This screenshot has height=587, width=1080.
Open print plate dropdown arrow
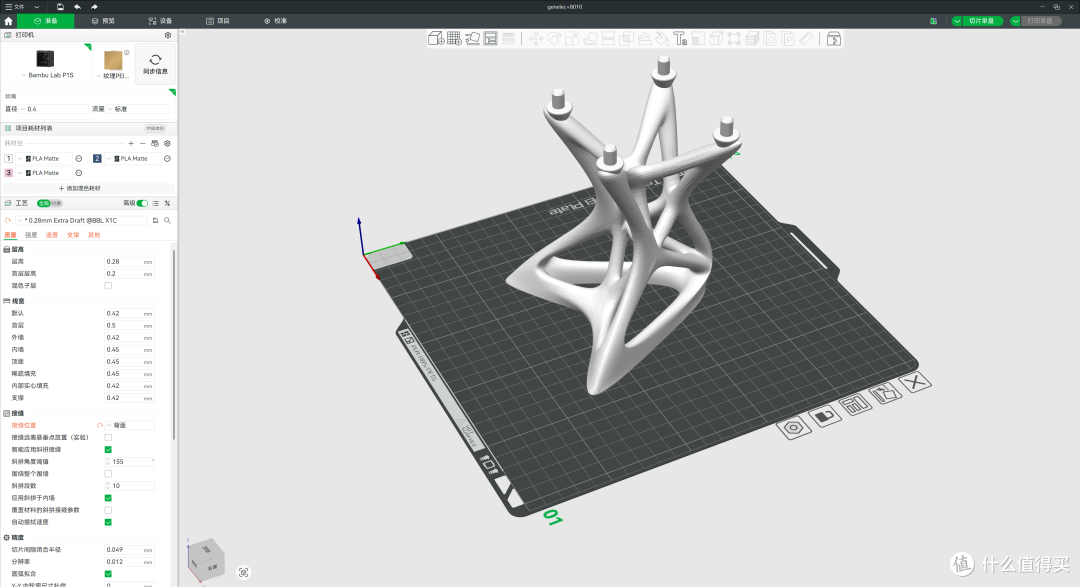[x=1015, y=21]
